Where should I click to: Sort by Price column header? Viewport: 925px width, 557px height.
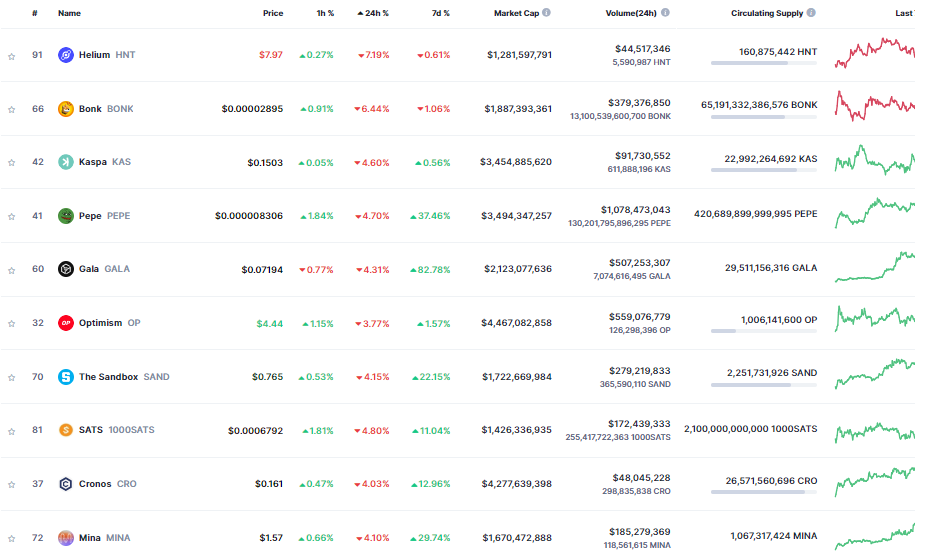273,13
